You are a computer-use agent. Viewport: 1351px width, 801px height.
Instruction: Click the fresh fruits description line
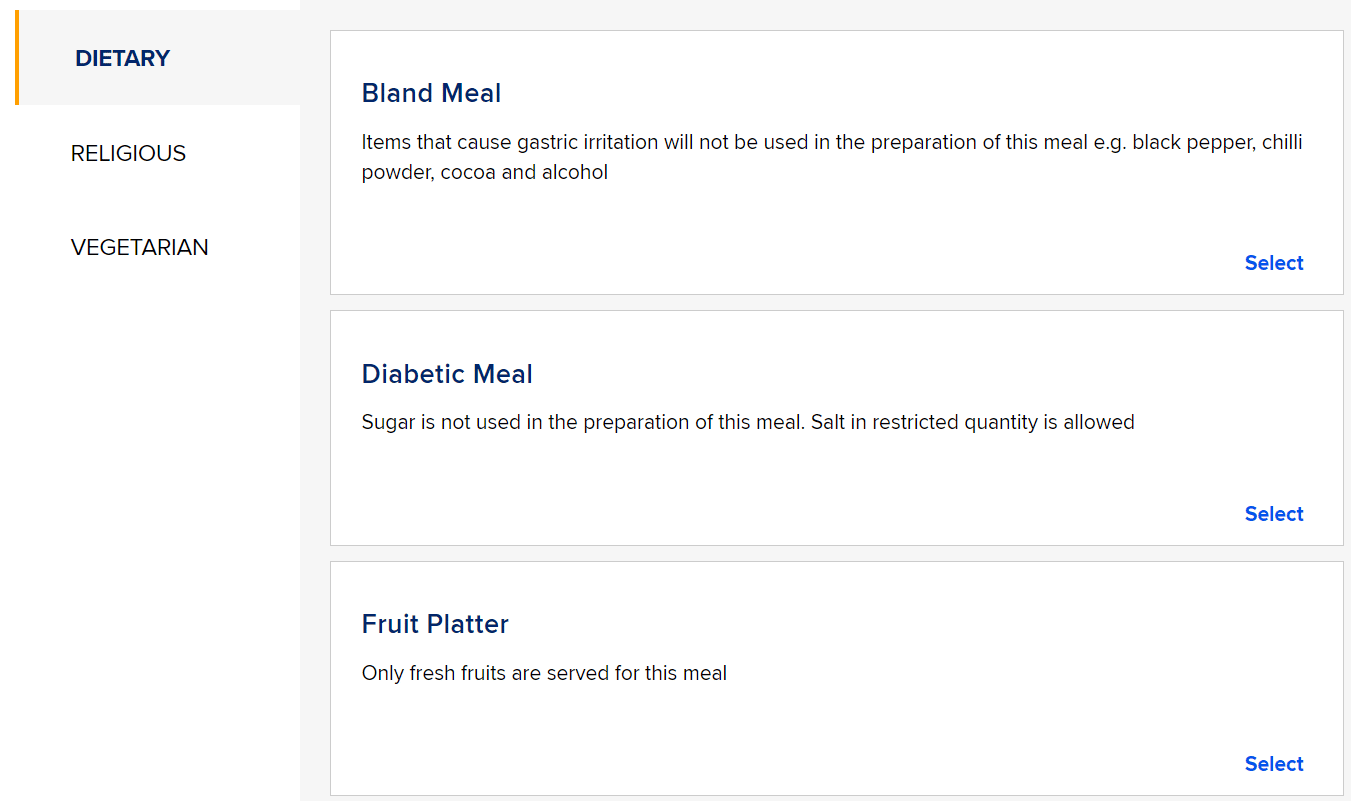click(x=544, y=673)
